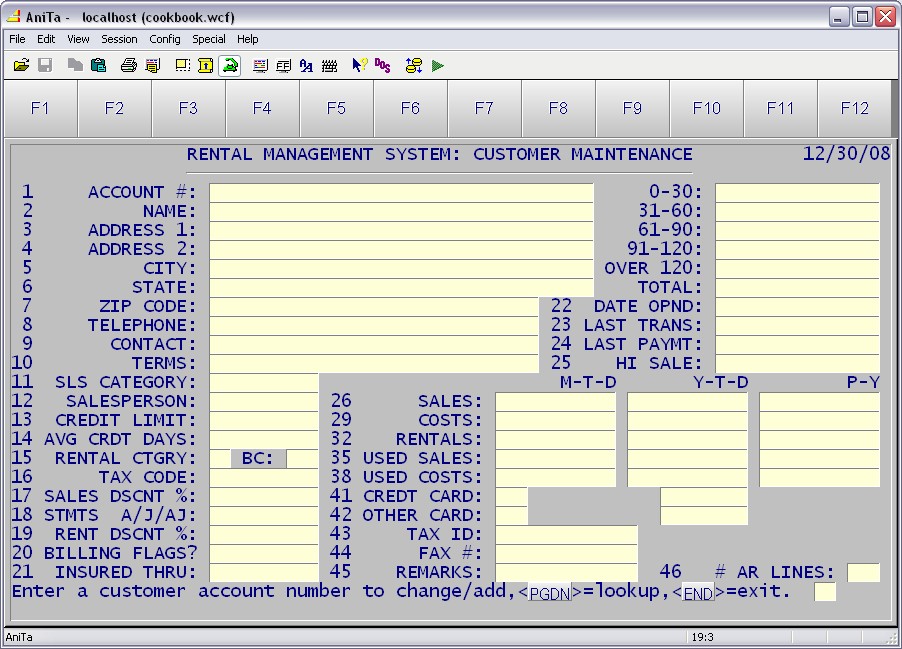Open the Help menu
Viewport: 902px width, 649px height.
tap(247, 39)
